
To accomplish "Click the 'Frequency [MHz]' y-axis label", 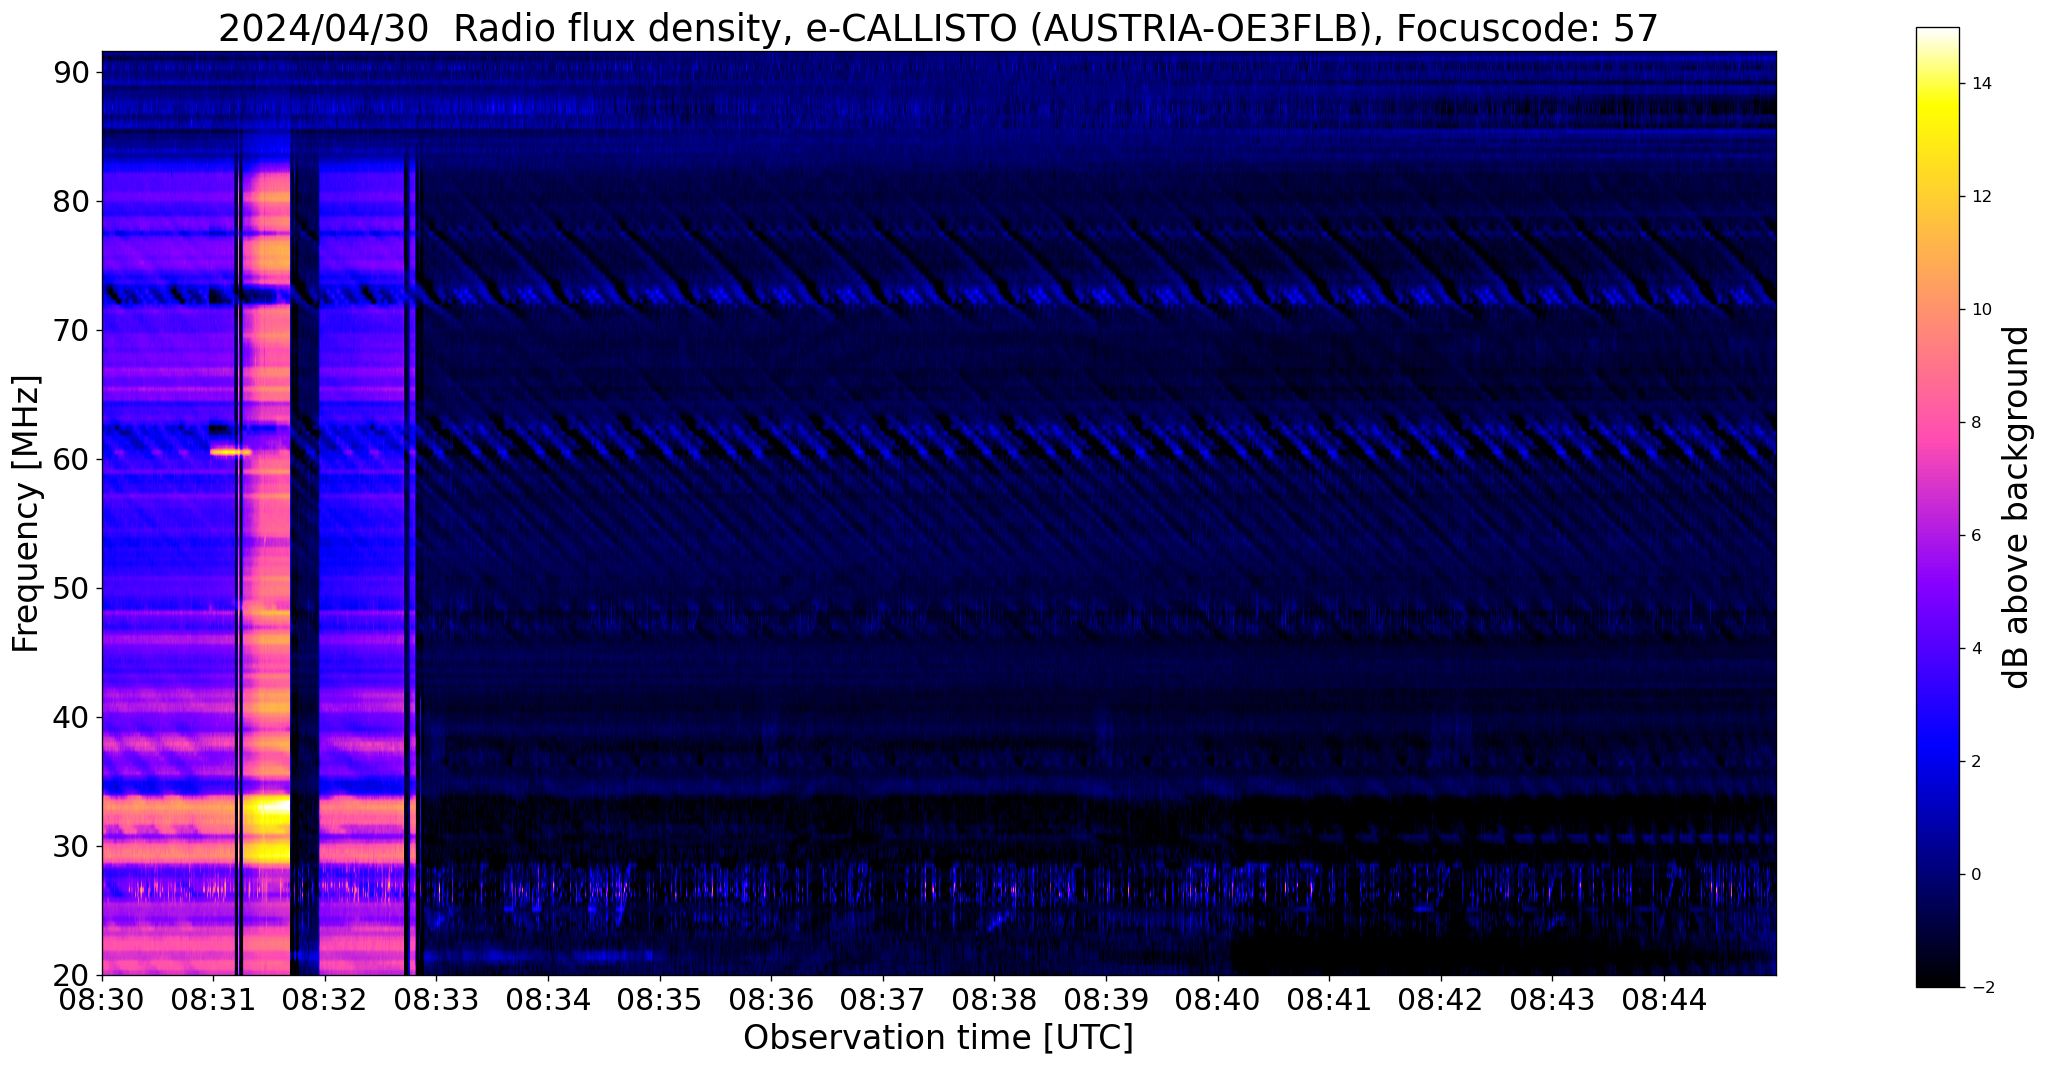I will pos(26,514).
